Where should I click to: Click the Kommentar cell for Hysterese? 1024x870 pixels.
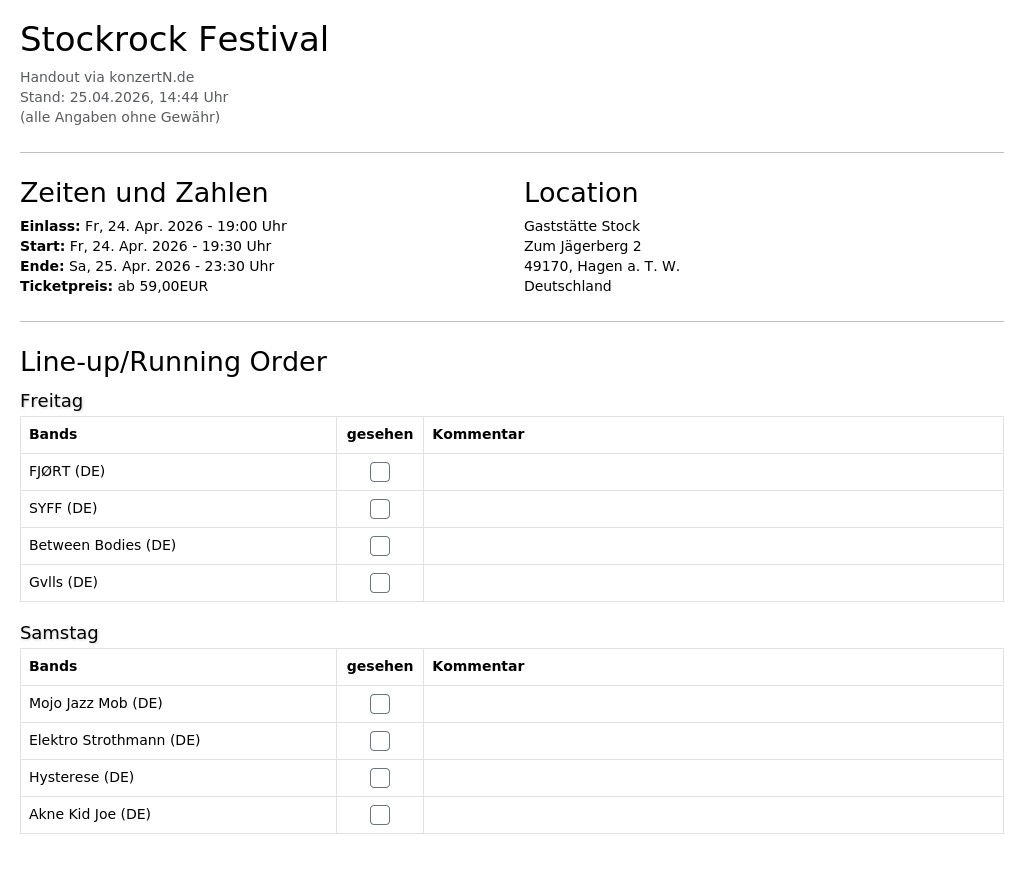pos(713,778)
